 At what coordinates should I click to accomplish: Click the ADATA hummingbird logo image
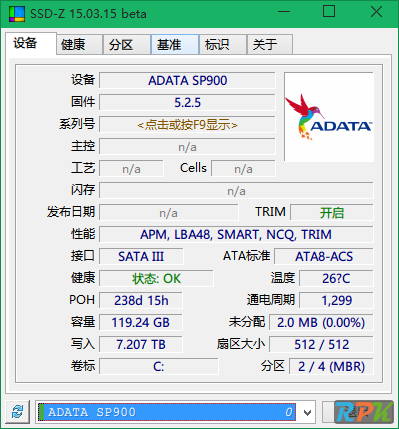tap(329, 117)
